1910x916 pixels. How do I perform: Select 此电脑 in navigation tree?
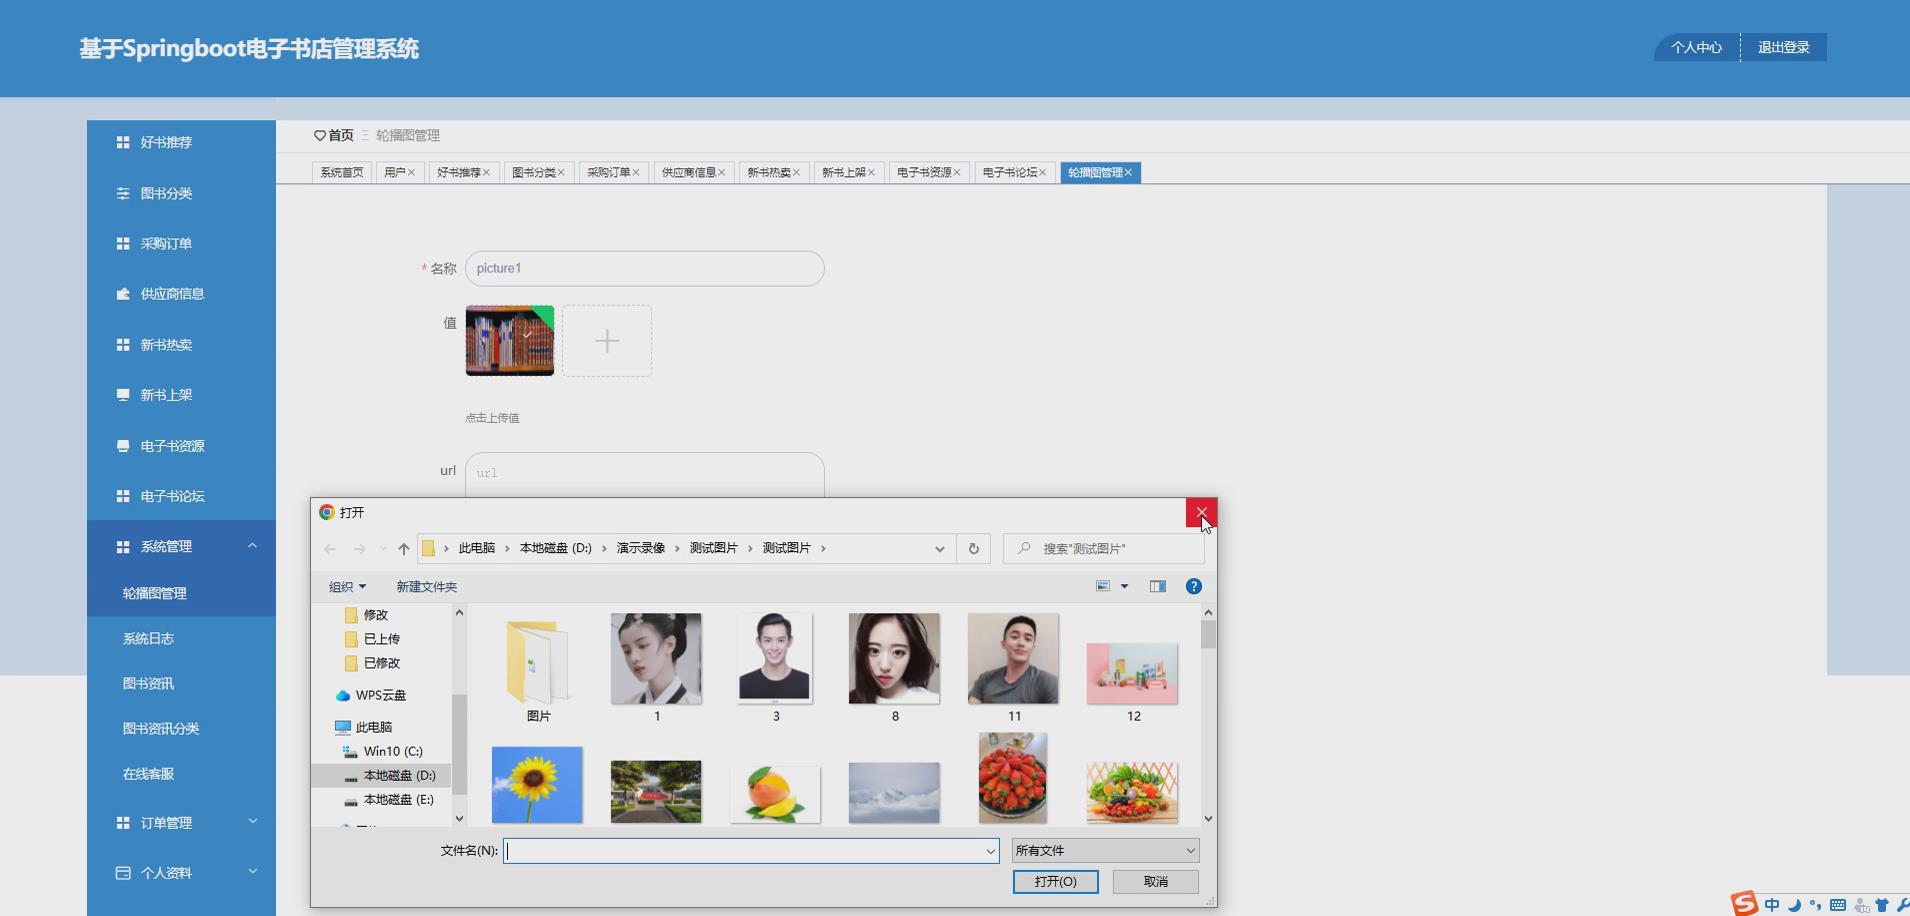coord(364,727)
